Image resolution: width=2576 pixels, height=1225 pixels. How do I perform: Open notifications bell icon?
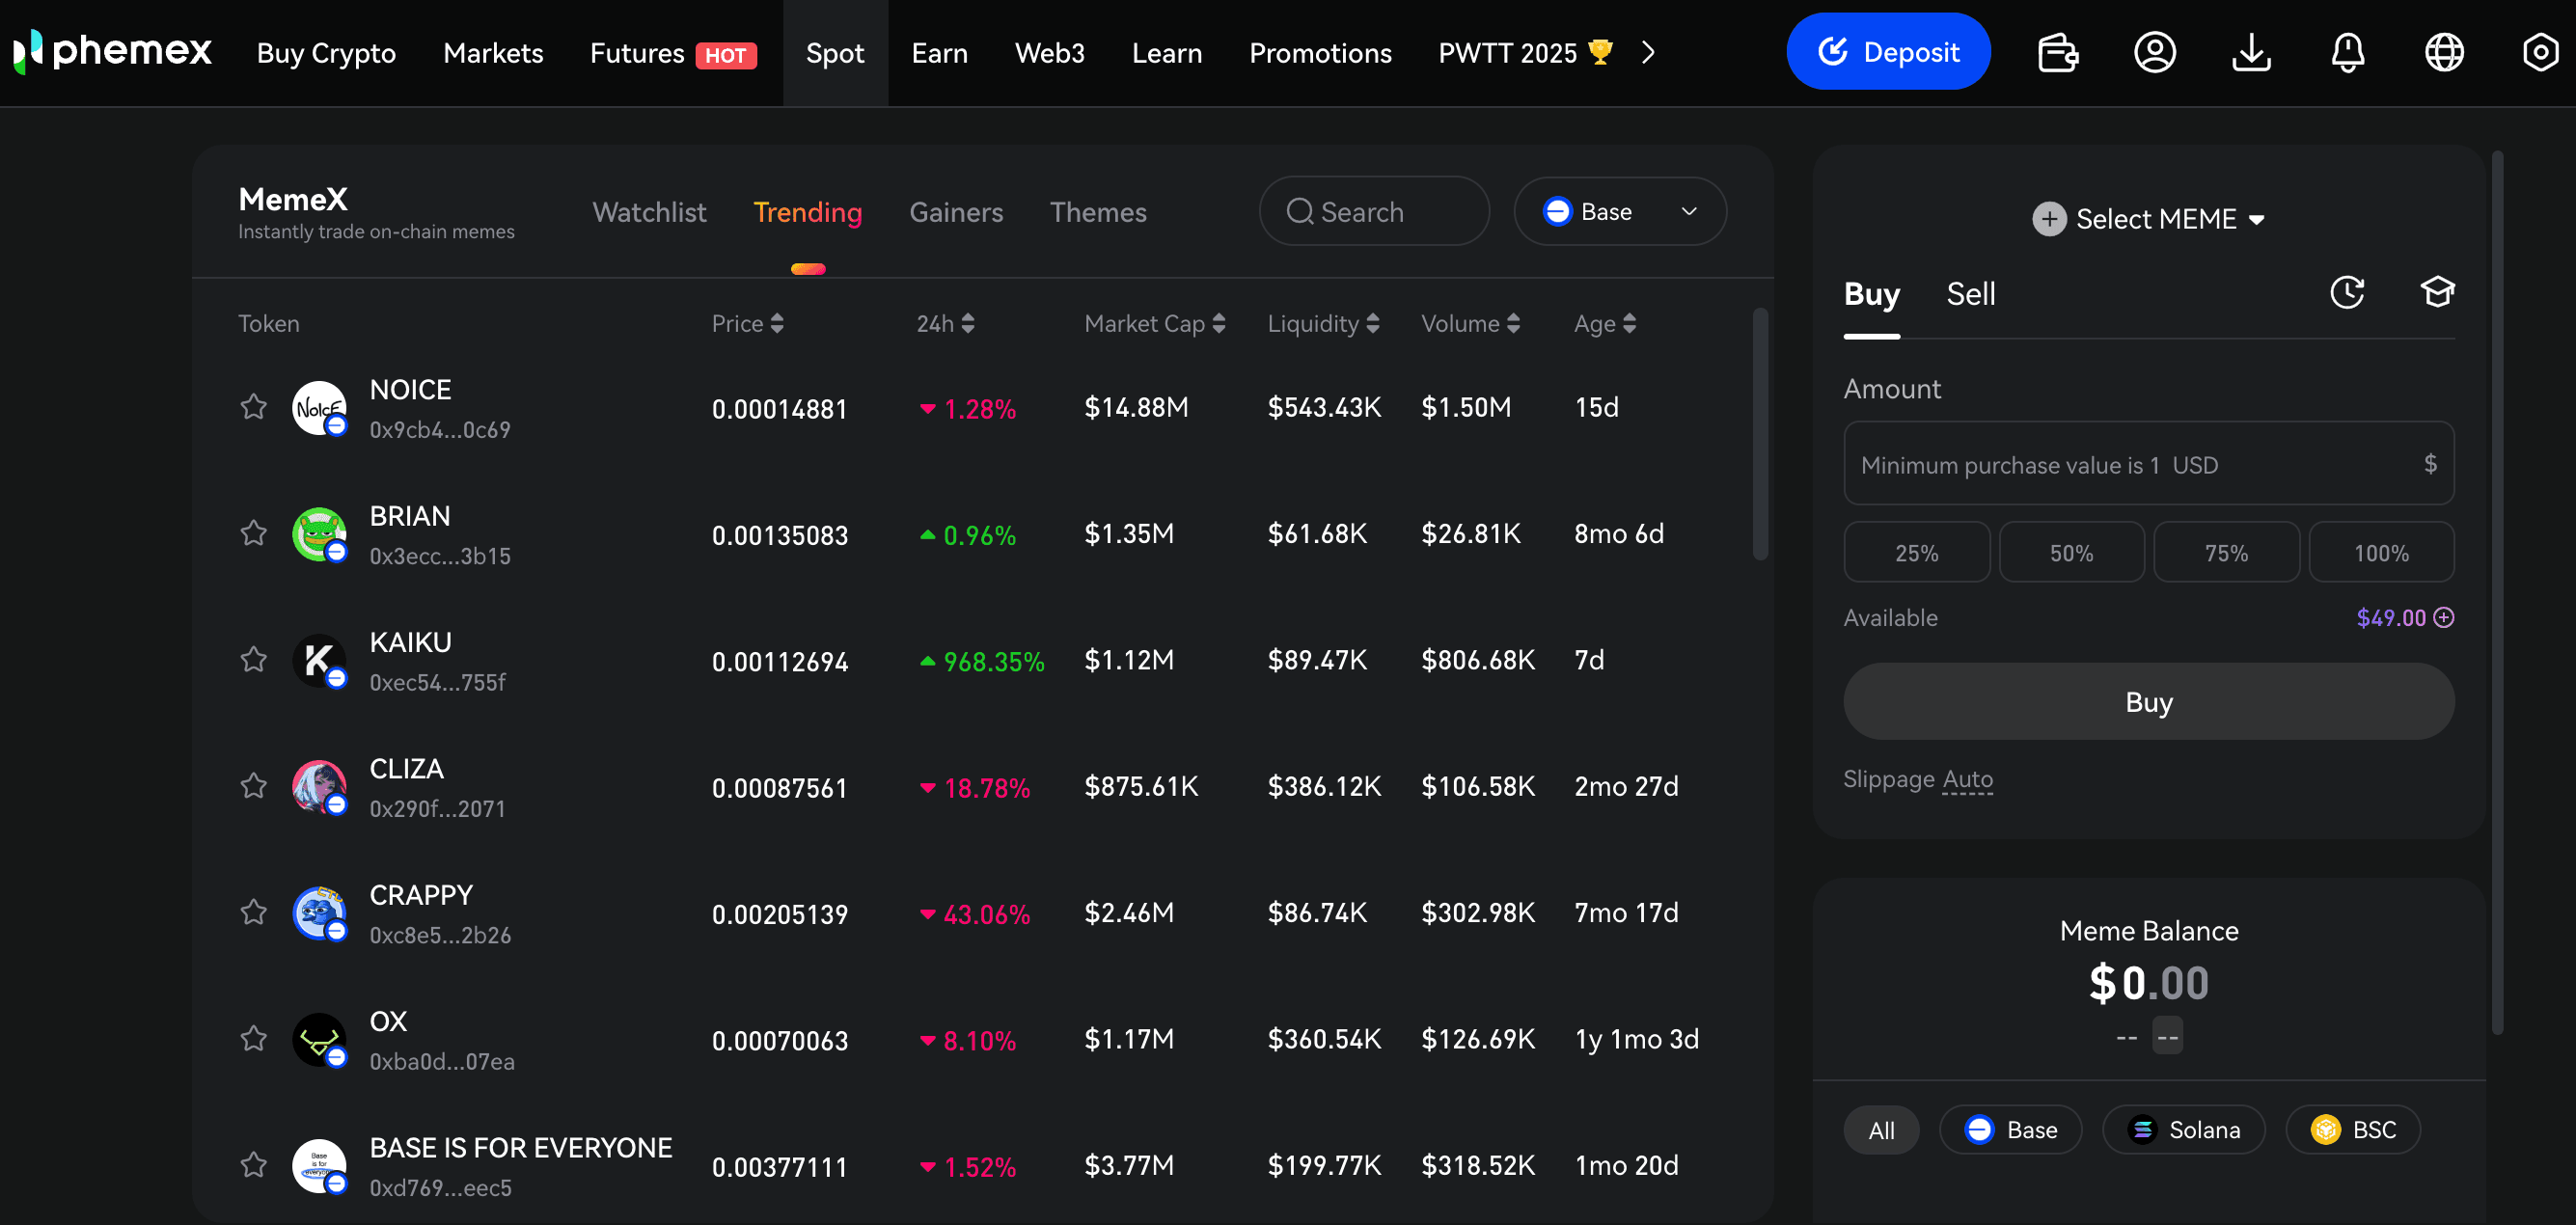pyautogui.click(x=2347, y=52)
